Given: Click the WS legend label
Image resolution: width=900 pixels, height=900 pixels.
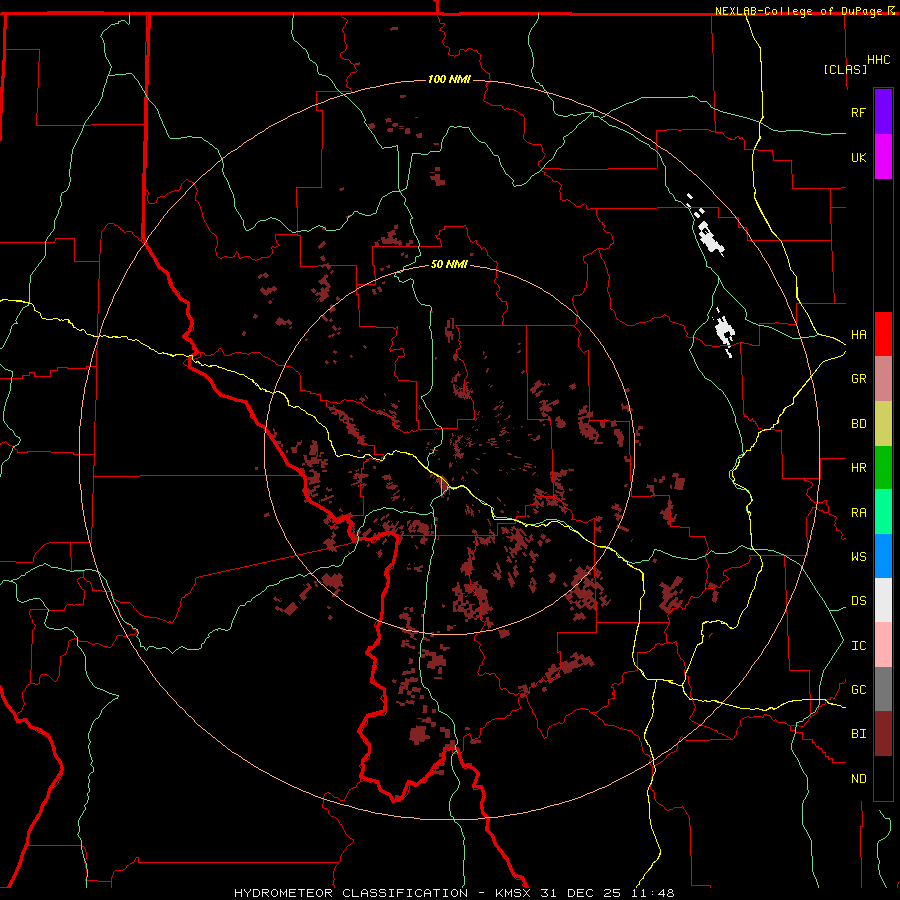Looking at the screenshot, I should [x=858, y=557].
